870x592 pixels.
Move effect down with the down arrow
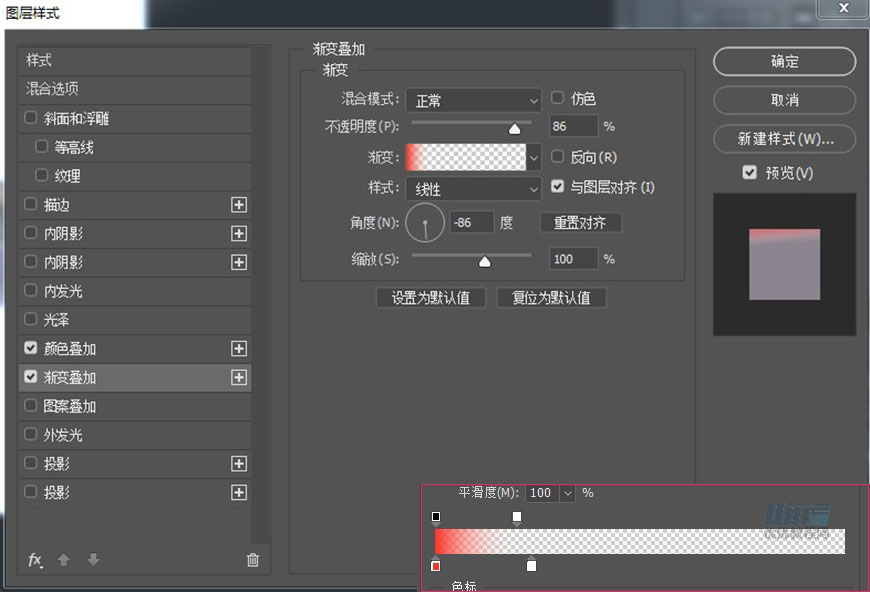pyautogui.click(x=93, y=560)
